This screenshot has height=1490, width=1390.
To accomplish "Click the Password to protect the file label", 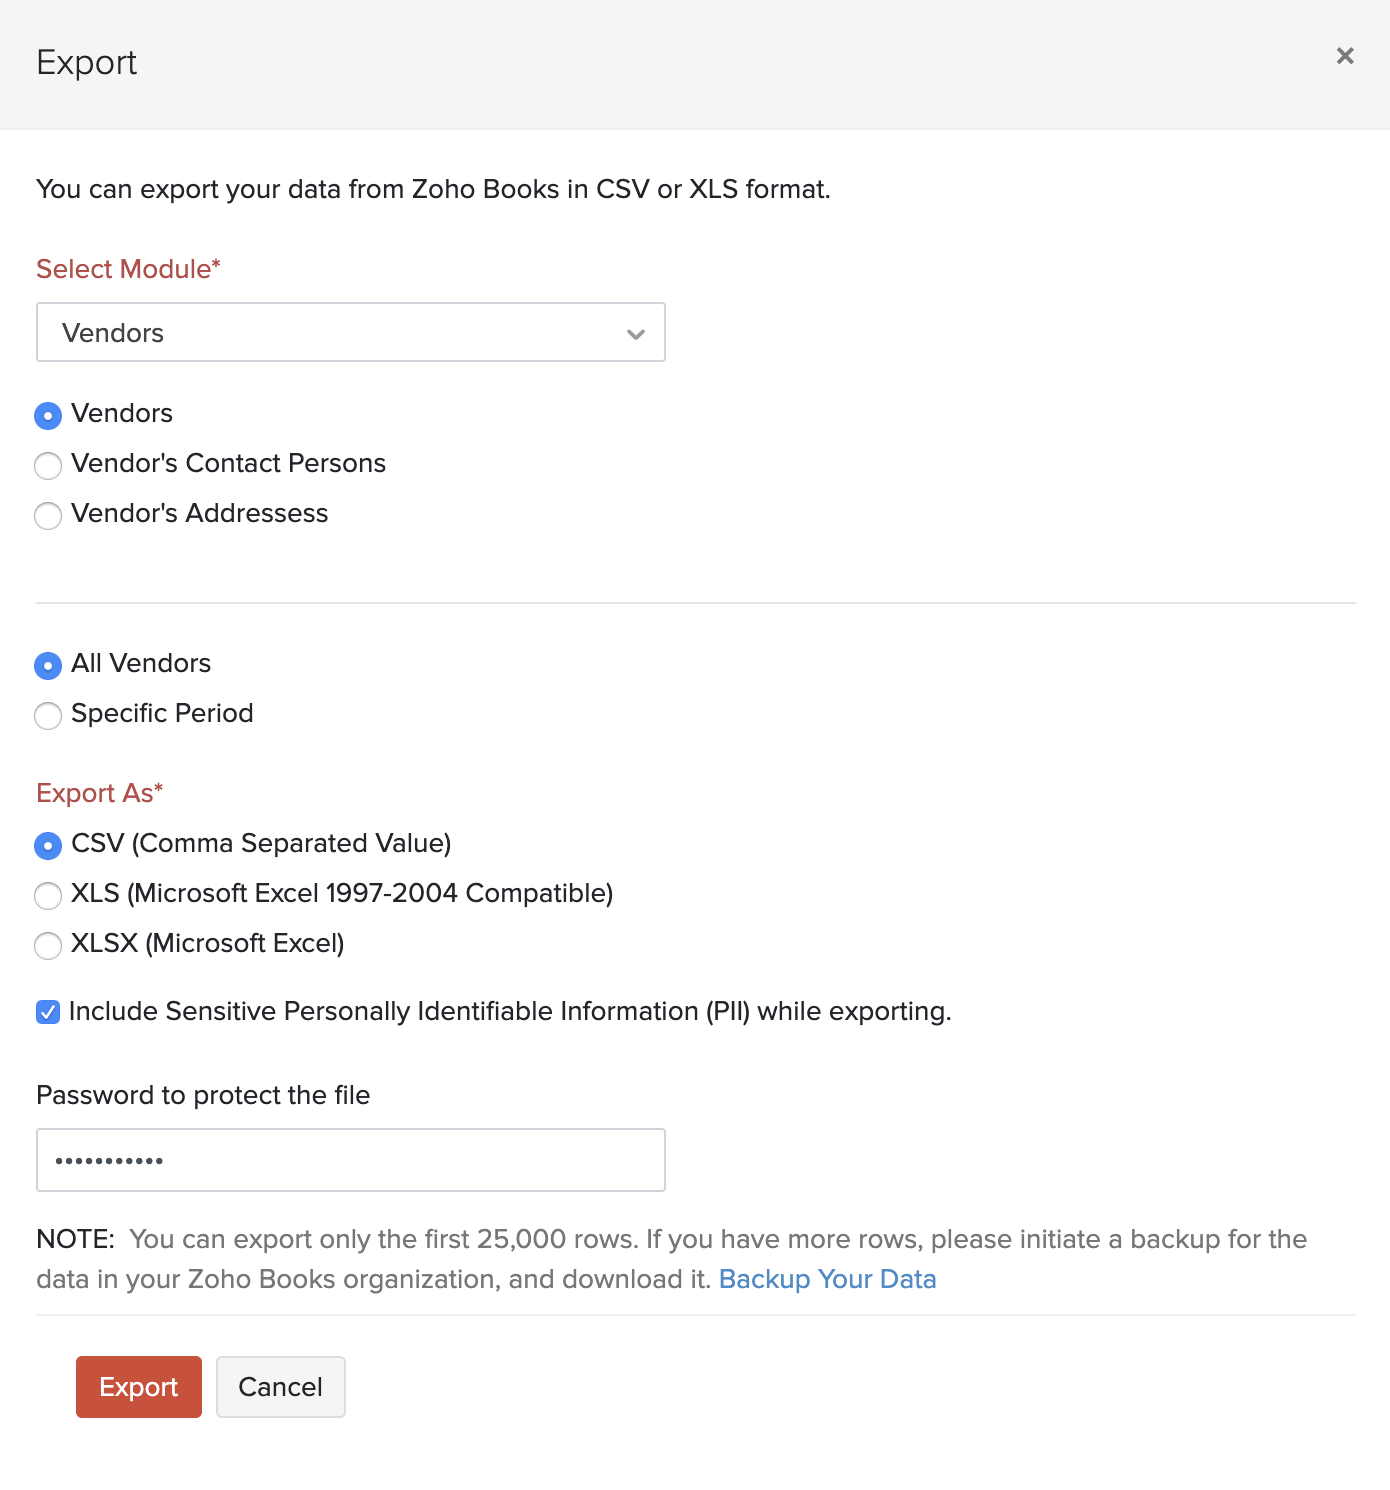I will click(202, 1095).
